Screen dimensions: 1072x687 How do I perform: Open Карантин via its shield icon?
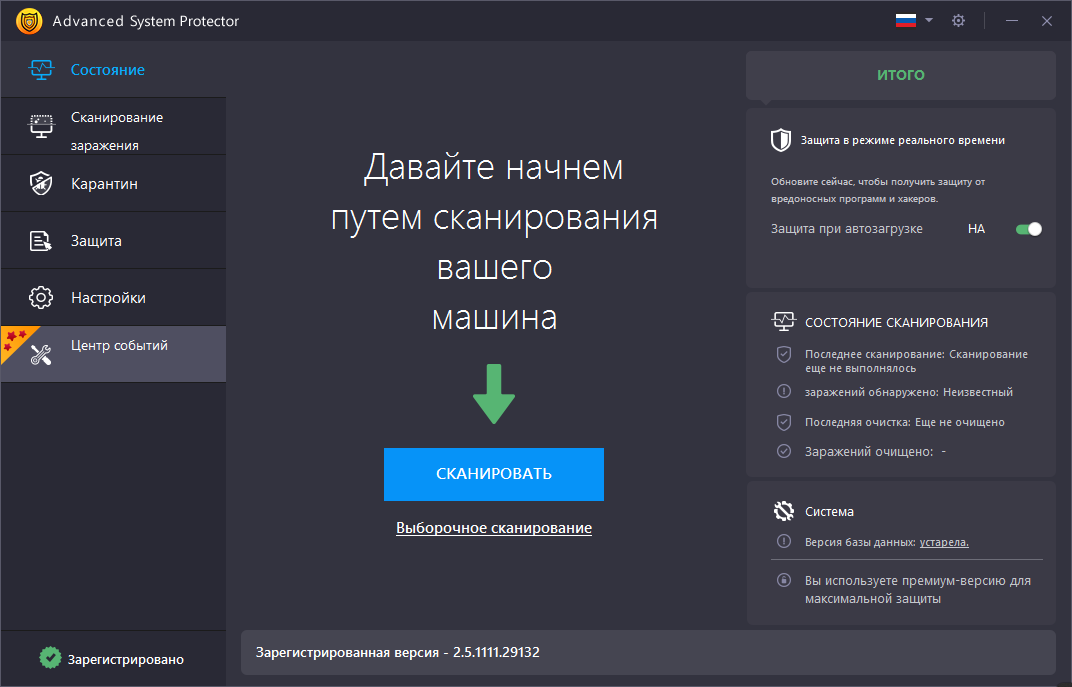41,183
